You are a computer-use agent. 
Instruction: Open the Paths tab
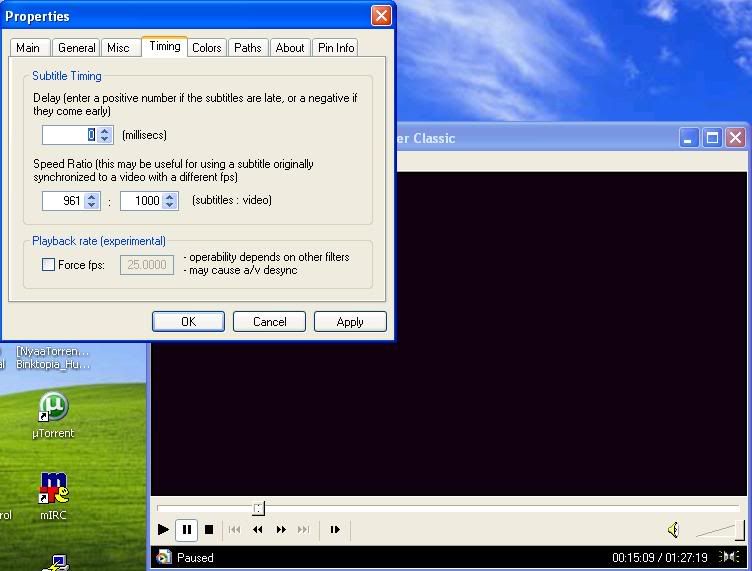[248, 48]
